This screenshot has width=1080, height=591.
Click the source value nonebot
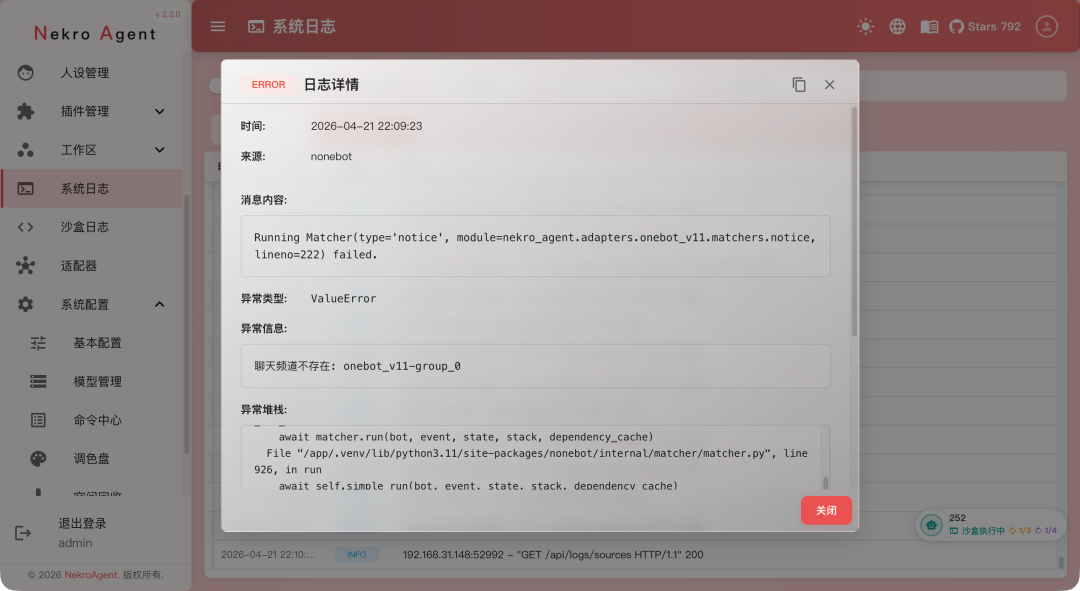click(331, 156)
